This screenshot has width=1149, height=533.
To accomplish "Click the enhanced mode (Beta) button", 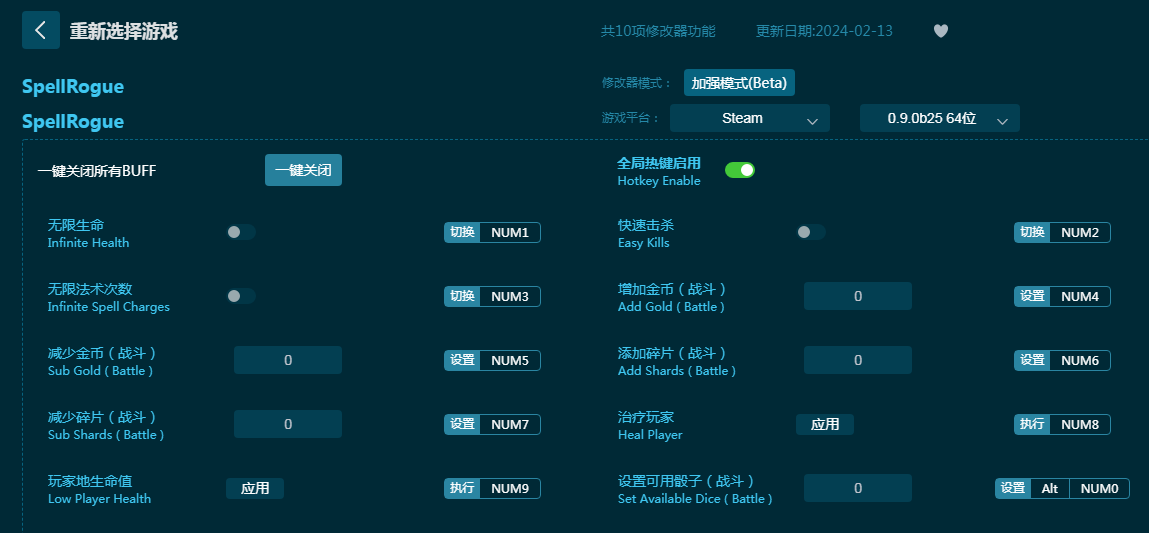I will [739, 83].
